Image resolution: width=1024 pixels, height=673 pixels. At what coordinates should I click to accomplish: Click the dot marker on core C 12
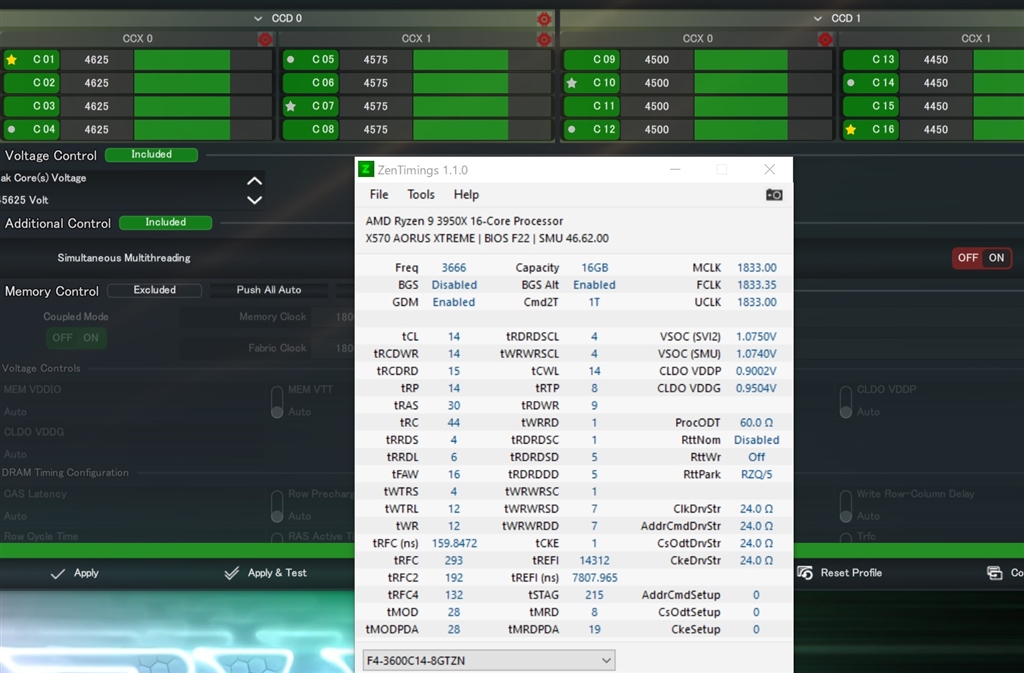pos(571,129)
